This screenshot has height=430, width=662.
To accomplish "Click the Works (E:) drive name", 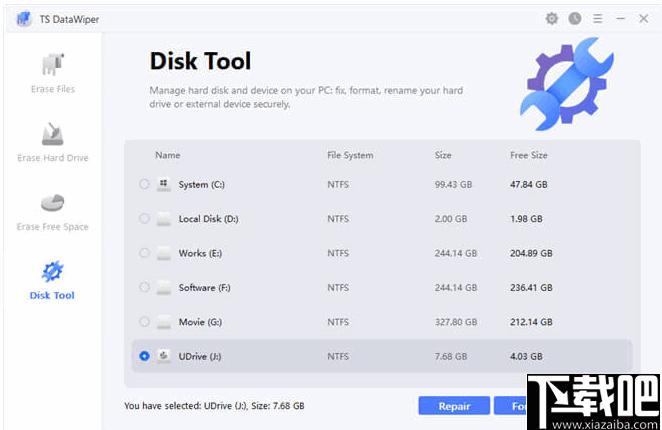I will [x=200, y=253].
